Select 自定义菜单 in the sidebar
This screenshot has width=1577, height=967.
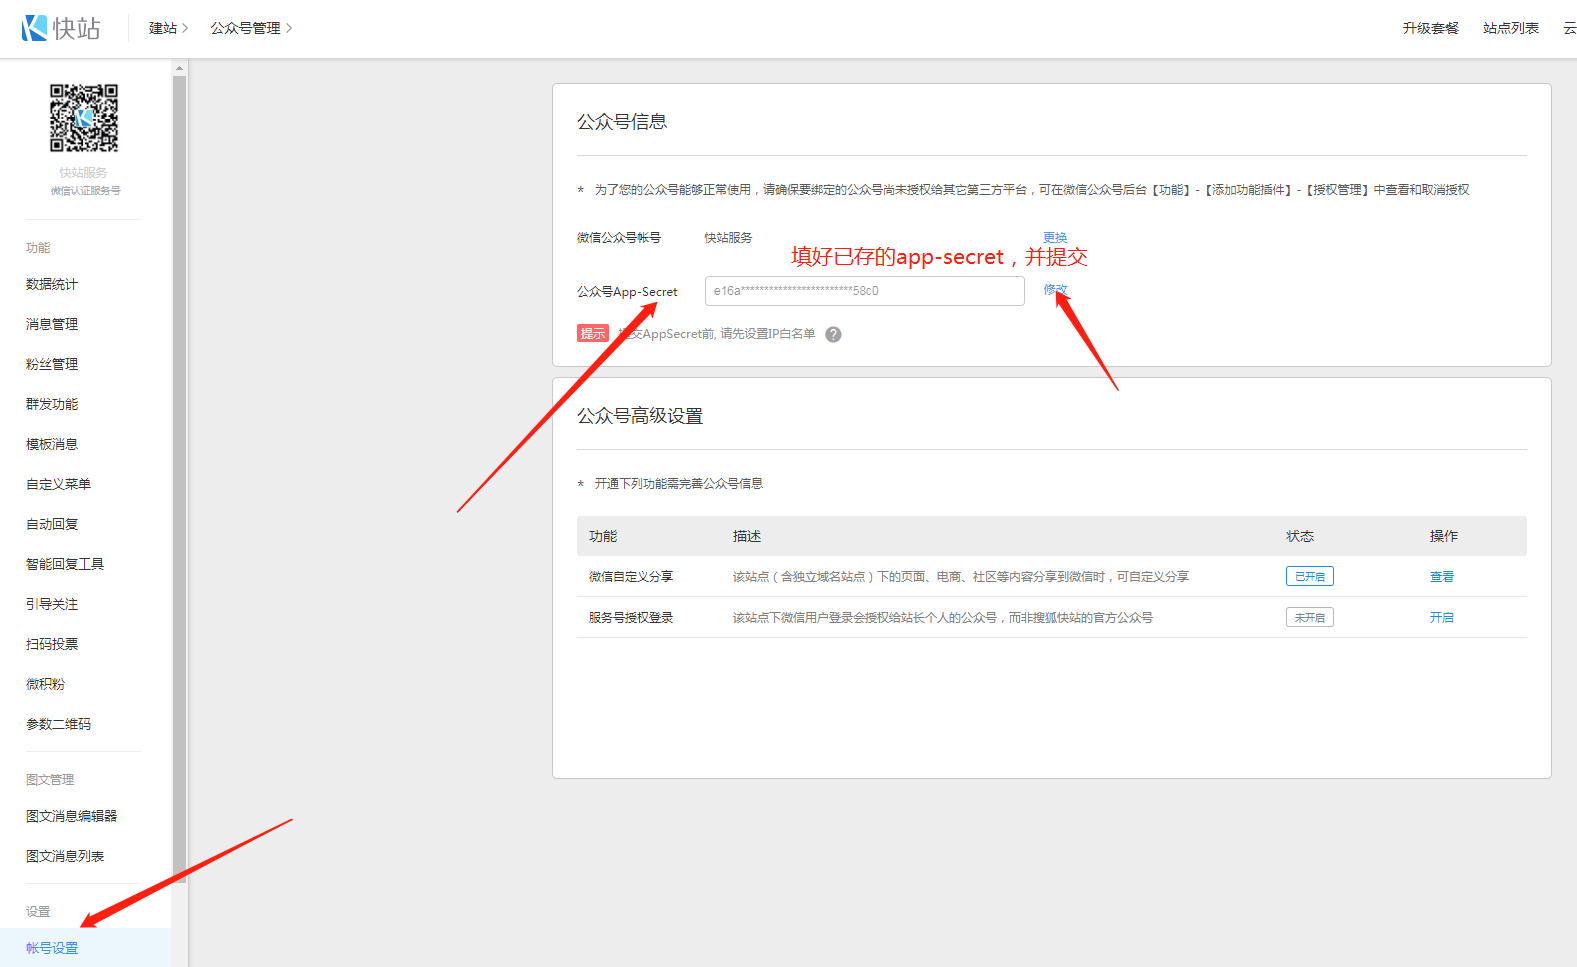pyautogui.click(x=58, y=485)
